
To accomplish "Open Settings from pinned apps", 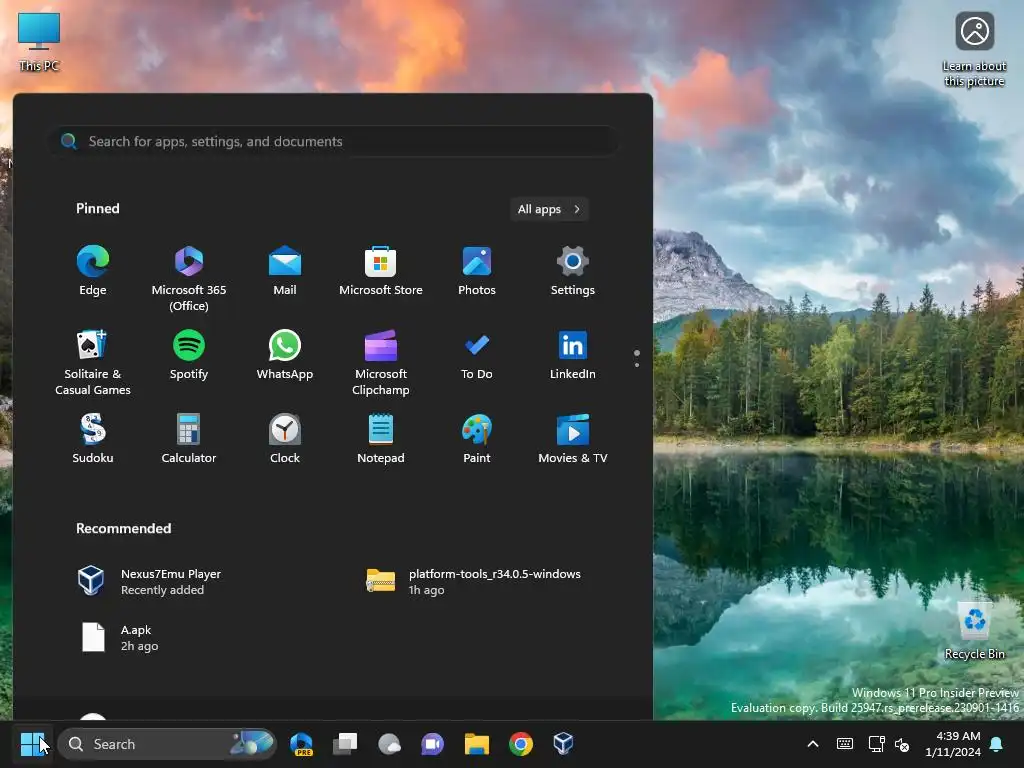I will point(573,271).
